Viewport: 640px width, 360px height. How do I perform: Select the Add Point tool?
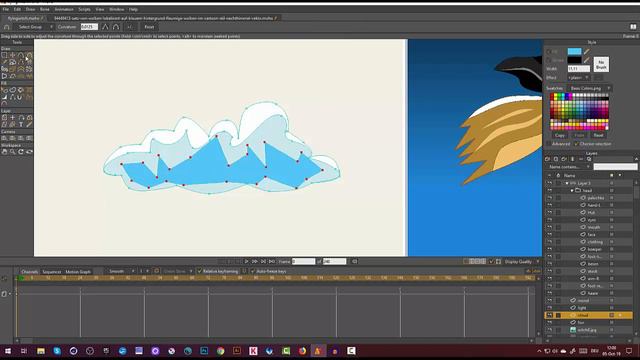[x=20, y=55]
